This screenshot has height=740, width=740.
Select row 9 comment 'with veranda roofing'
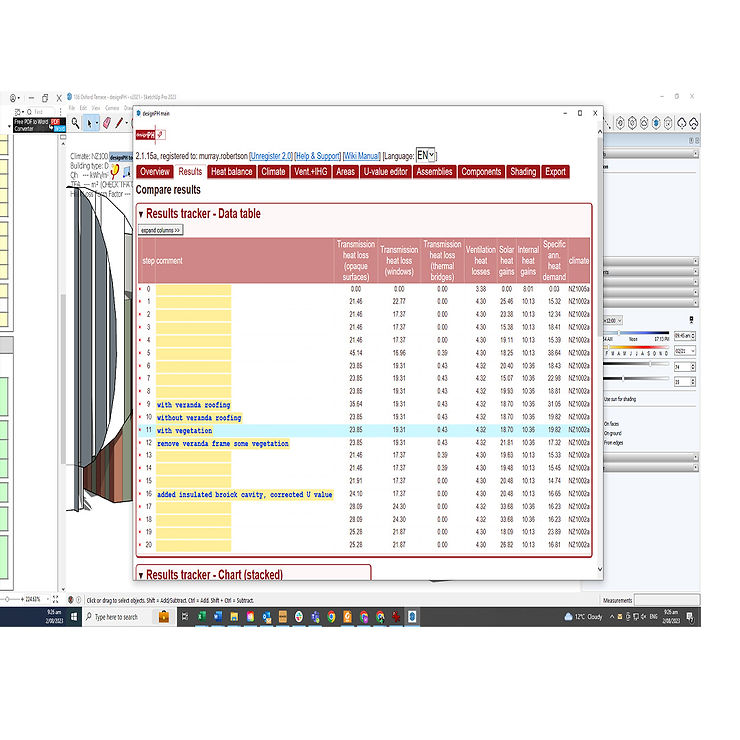[193, 405]
